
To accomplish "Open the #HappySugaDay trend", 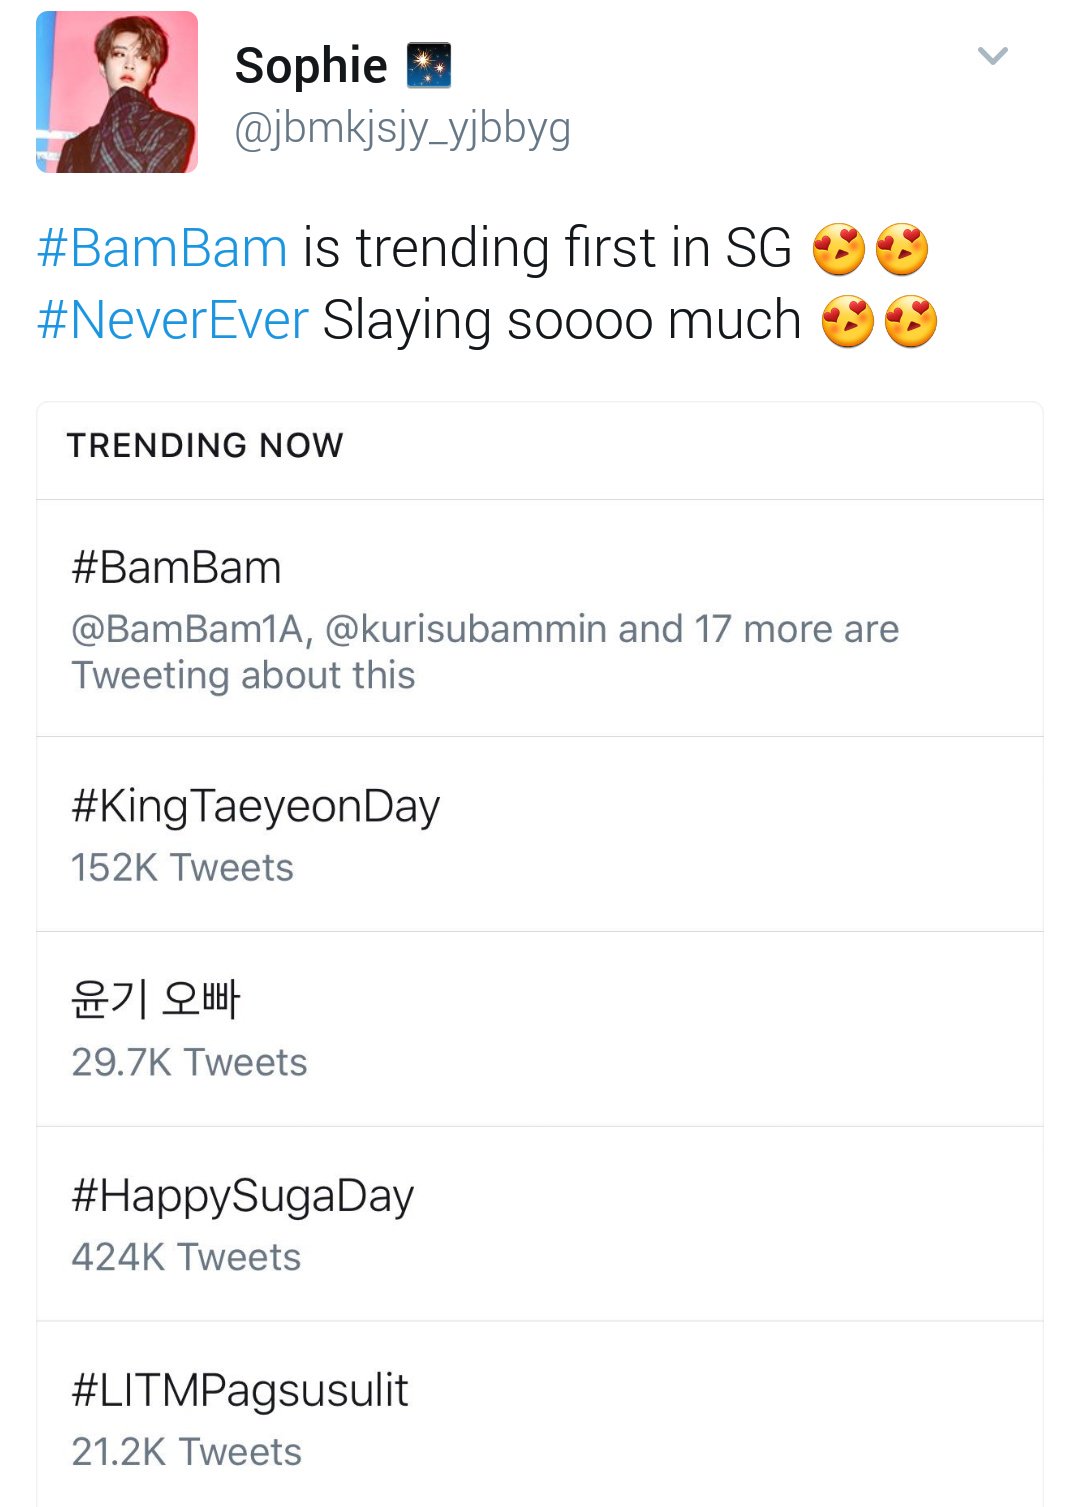I will tap(540, 1224).
